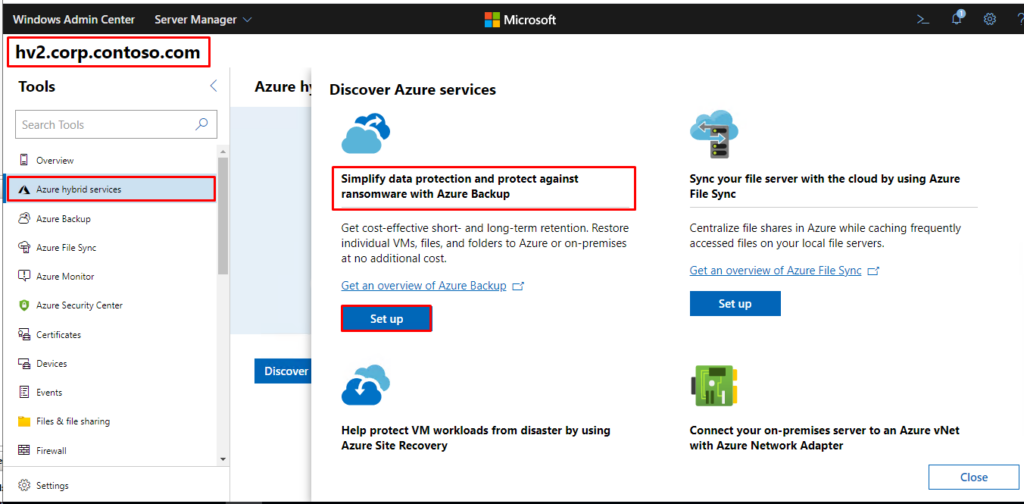Click the Certificates sidebar icon

click(x=24, y=334)
